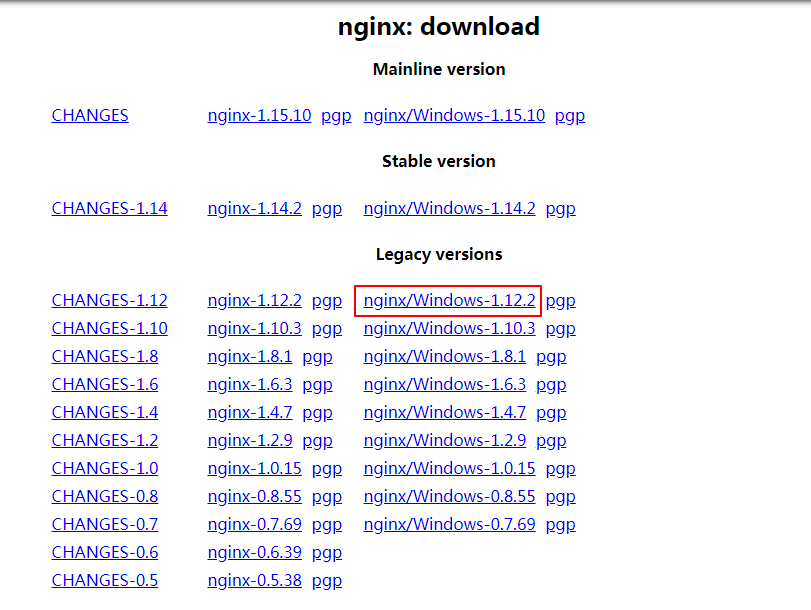Download nginx/Windows-1.15.10
The image size is (811, 610).
[454, 115]
